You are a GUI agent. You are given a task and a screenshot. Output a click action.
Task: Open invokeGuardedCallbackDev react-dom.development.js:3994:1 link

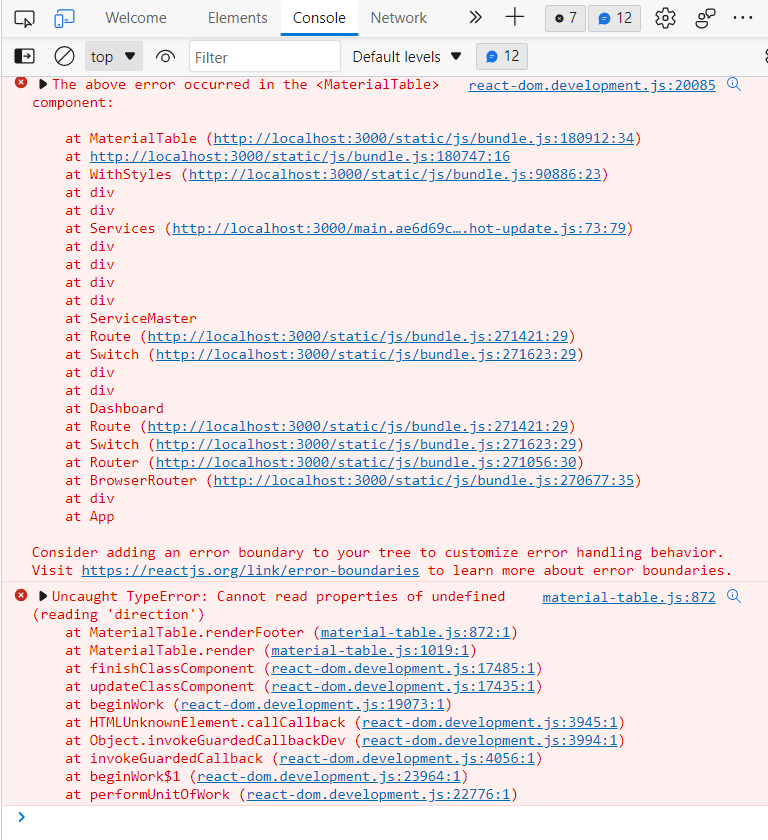coord(490,740)
